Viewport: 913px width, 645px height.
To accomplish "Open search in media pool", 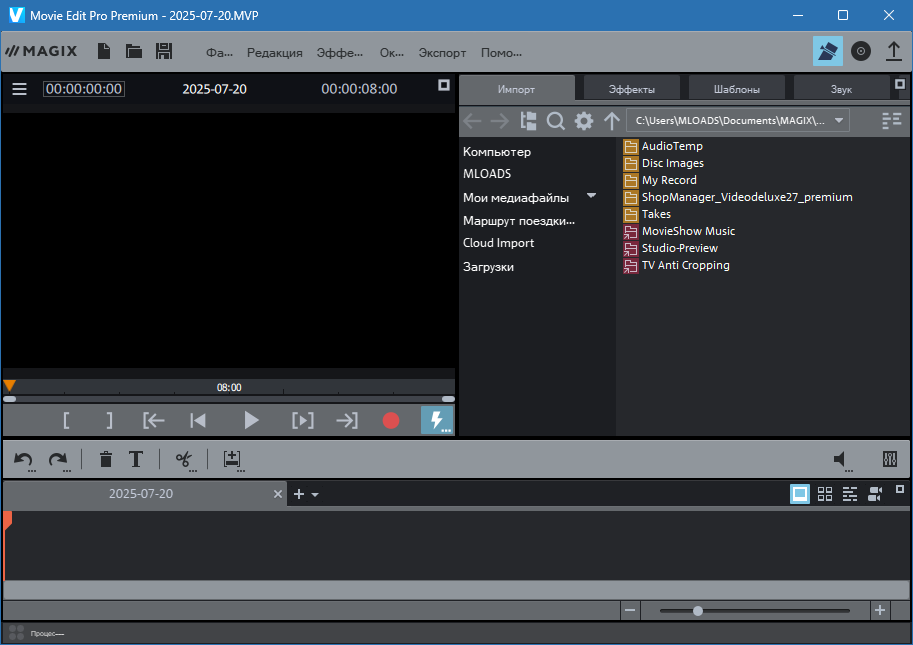I will pos(555,121).
